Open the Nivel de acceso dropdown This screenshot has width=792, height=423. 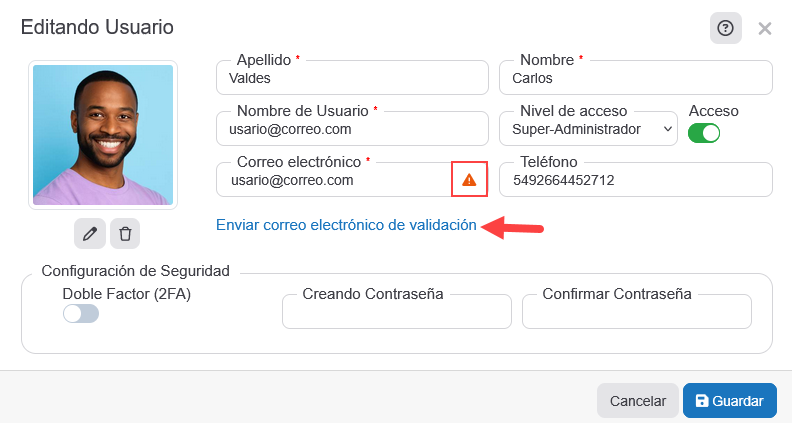[587, 129]
